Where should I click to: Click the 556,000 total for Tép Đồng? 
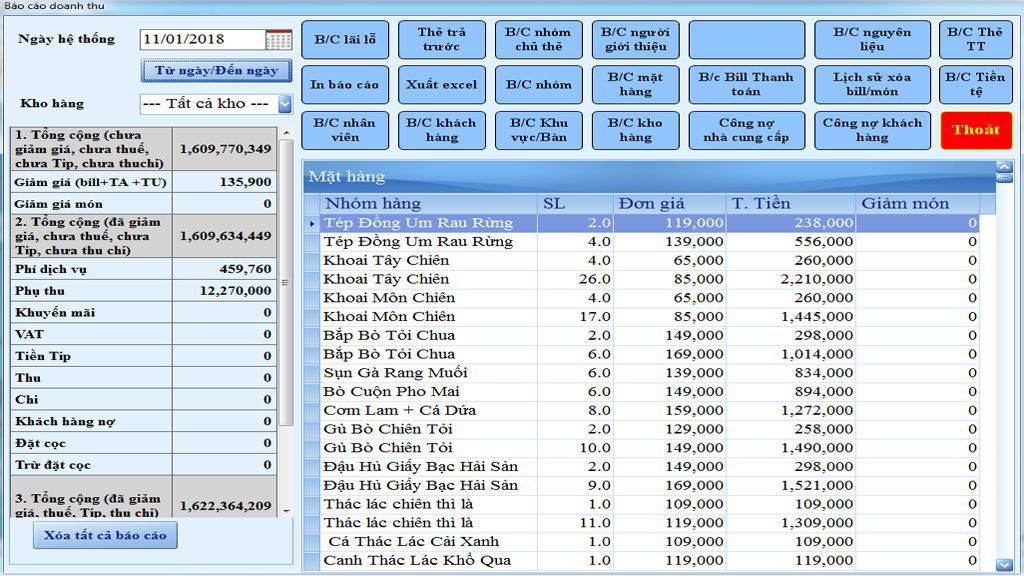click(x=824, y=242)
